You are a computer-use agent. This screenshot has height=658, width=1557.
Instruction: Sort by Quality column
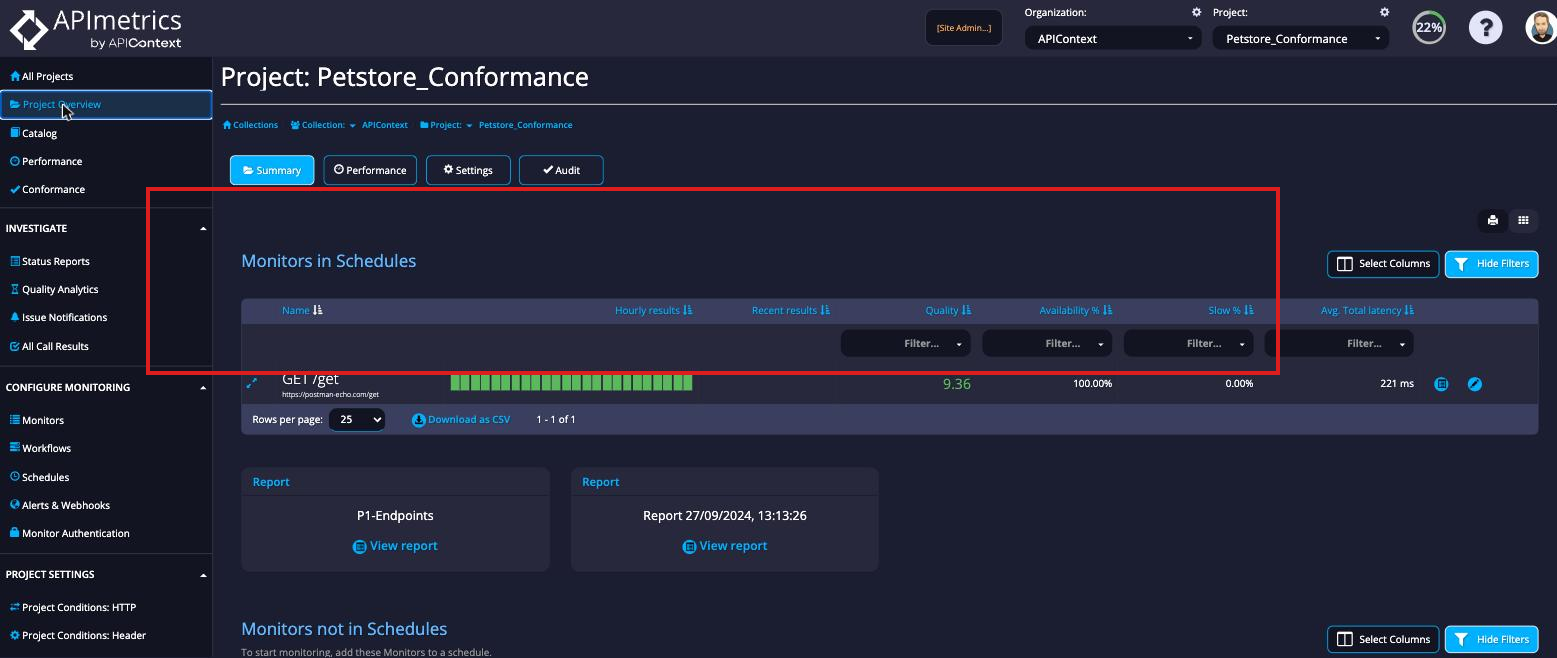[948, 310]
